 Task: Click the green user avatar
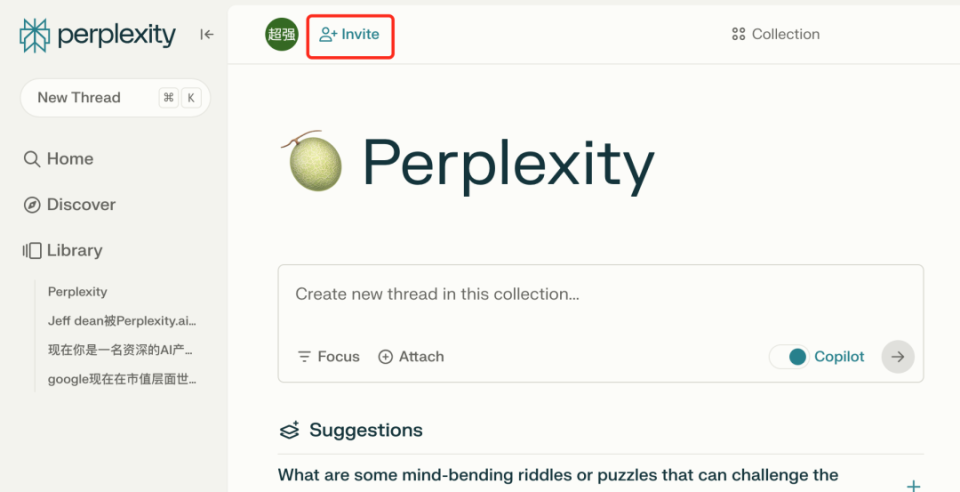coord(281,34)
